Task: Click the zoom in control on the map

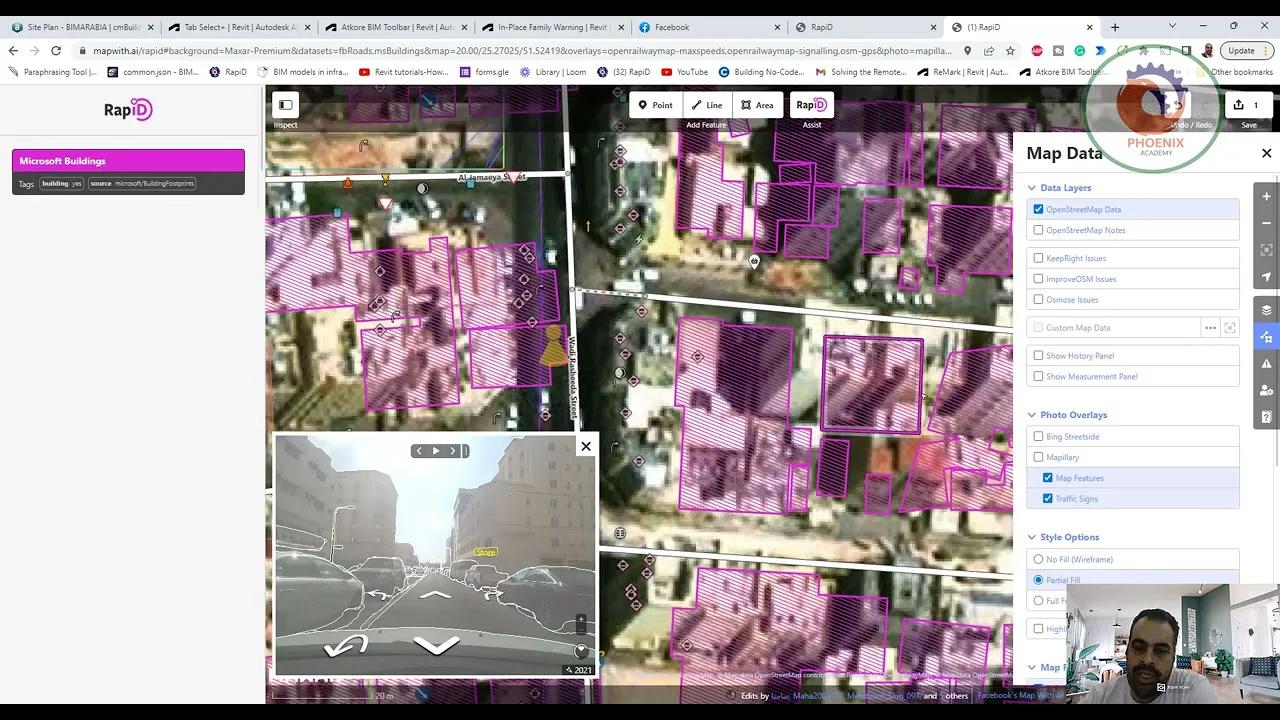Action: coord(1266,196)
